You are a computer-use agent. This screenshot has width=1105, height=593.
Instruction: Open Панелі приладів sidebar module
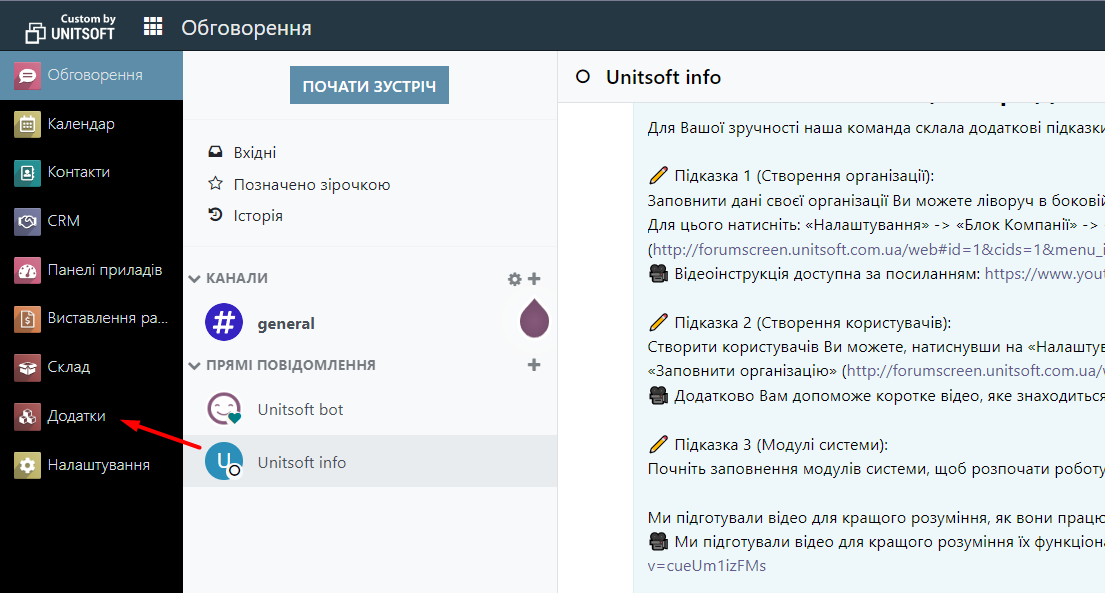[x=91, y=270]
